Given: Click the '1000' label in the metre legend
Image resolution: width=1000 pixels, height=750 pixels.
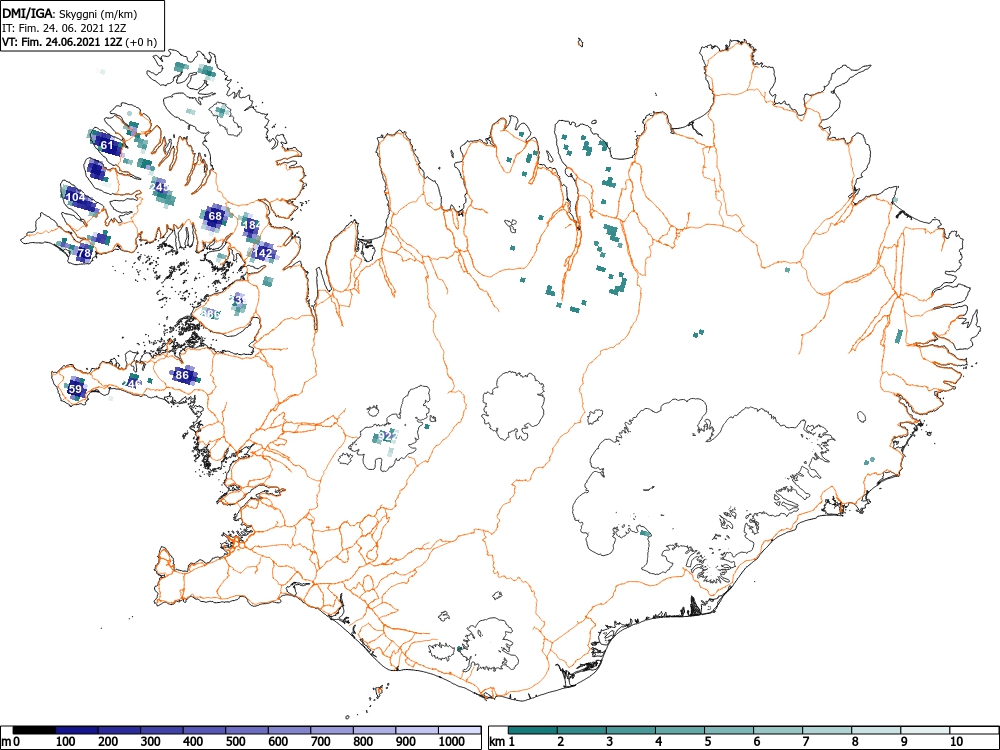Looking at the screenshot, I should (x=452, y=742).
